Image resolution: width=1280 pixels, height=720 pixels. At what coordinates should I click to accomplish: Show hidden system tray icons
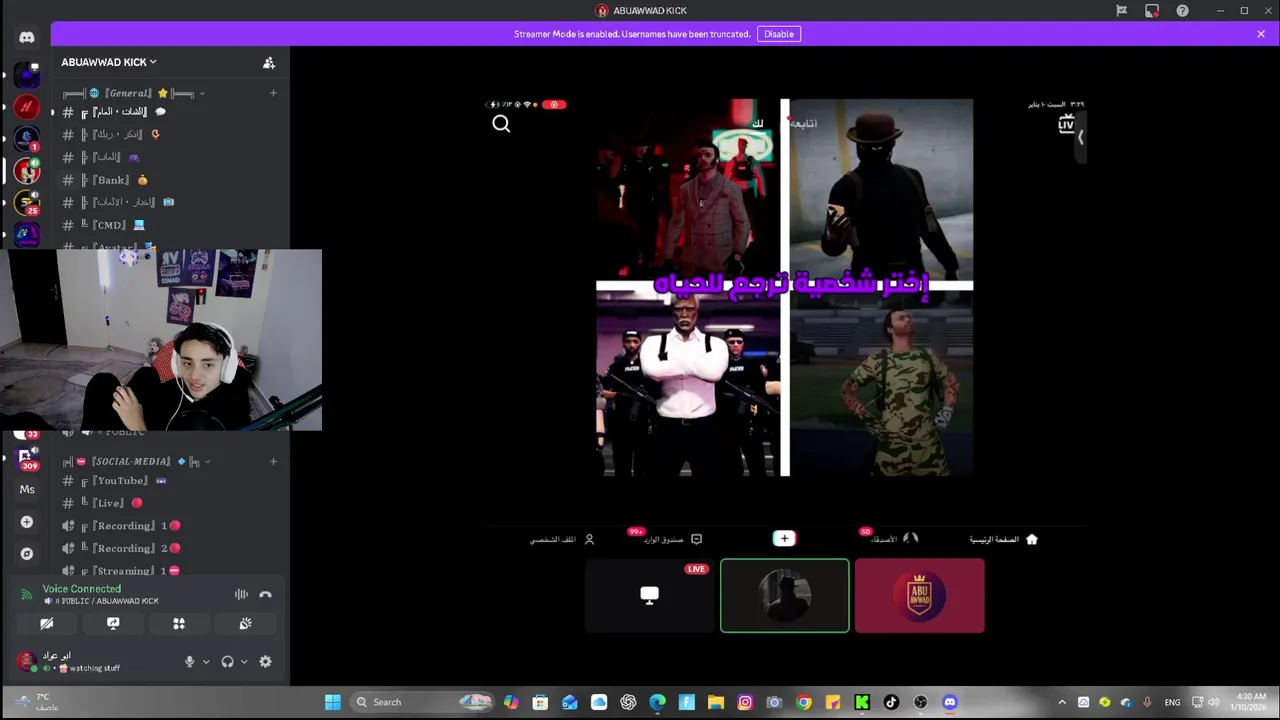point(1062,702)
